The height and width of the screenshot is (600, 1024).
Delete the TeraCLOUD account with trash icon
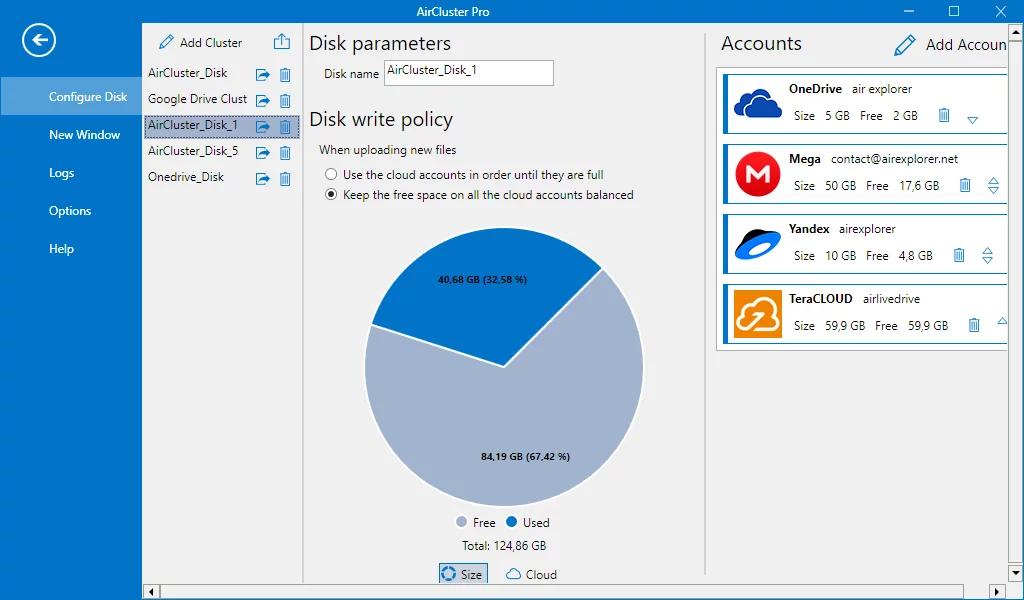tap(974, 325)
